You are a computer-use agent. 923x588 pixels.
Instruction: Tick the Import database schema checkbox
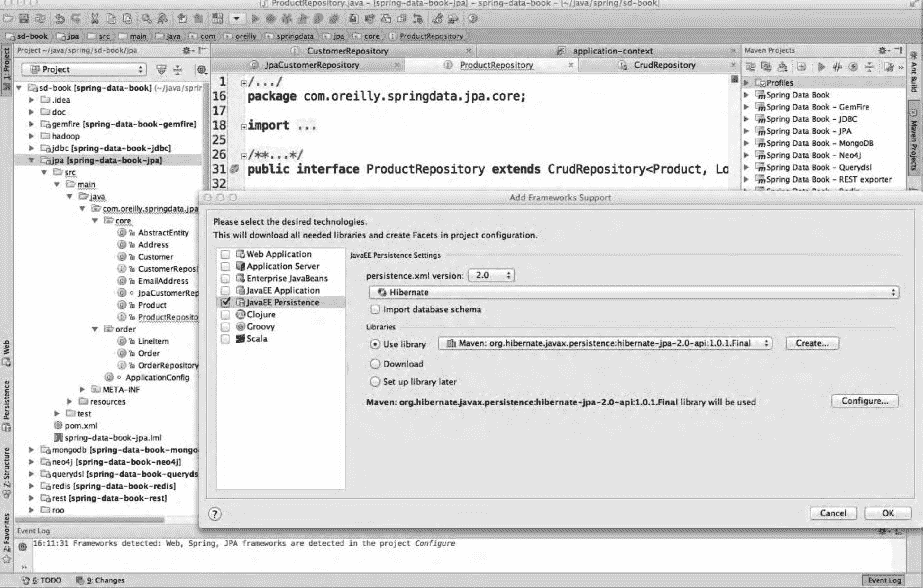pyautogui.click(x=375, y=310)
